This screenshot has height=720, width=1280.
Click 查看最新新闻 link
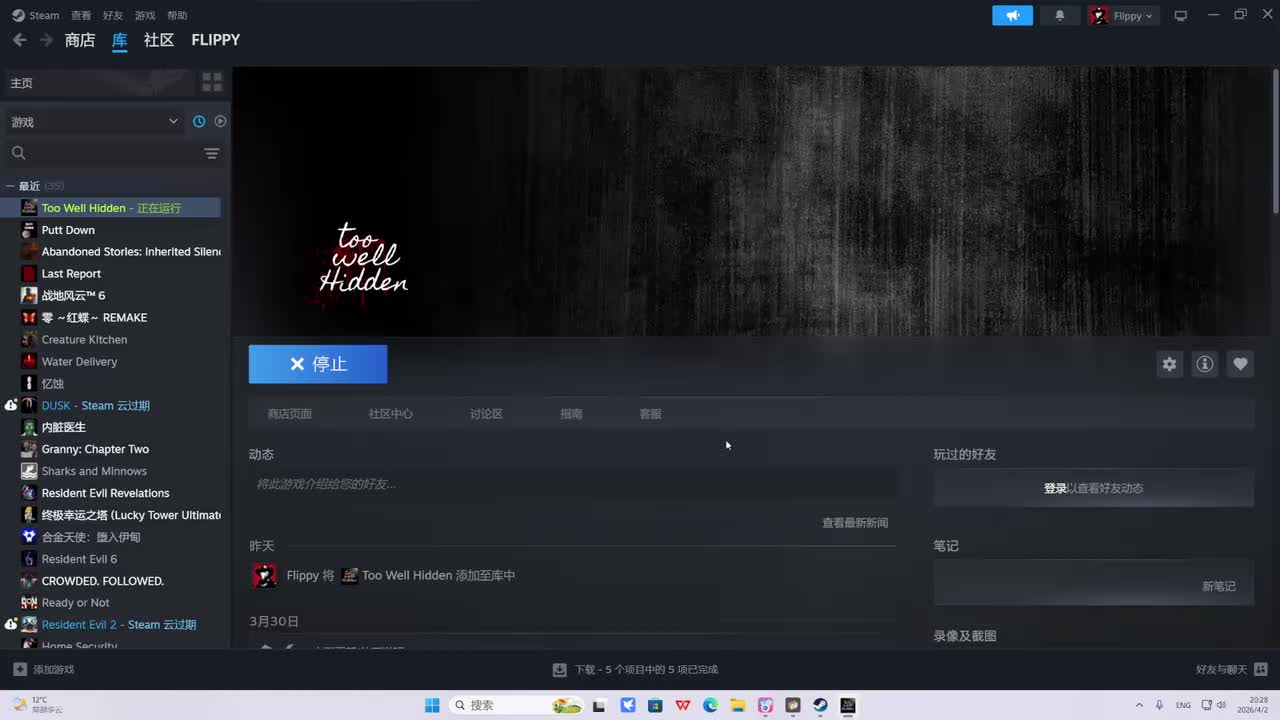tap(855, 523)
